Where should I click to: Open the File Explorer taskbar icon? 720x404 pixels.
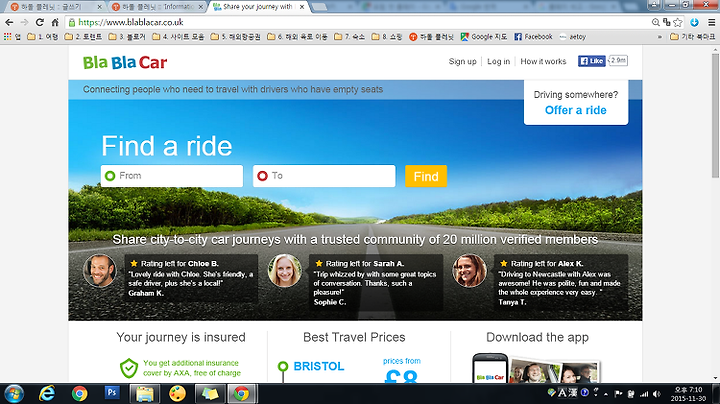[145, 394]
